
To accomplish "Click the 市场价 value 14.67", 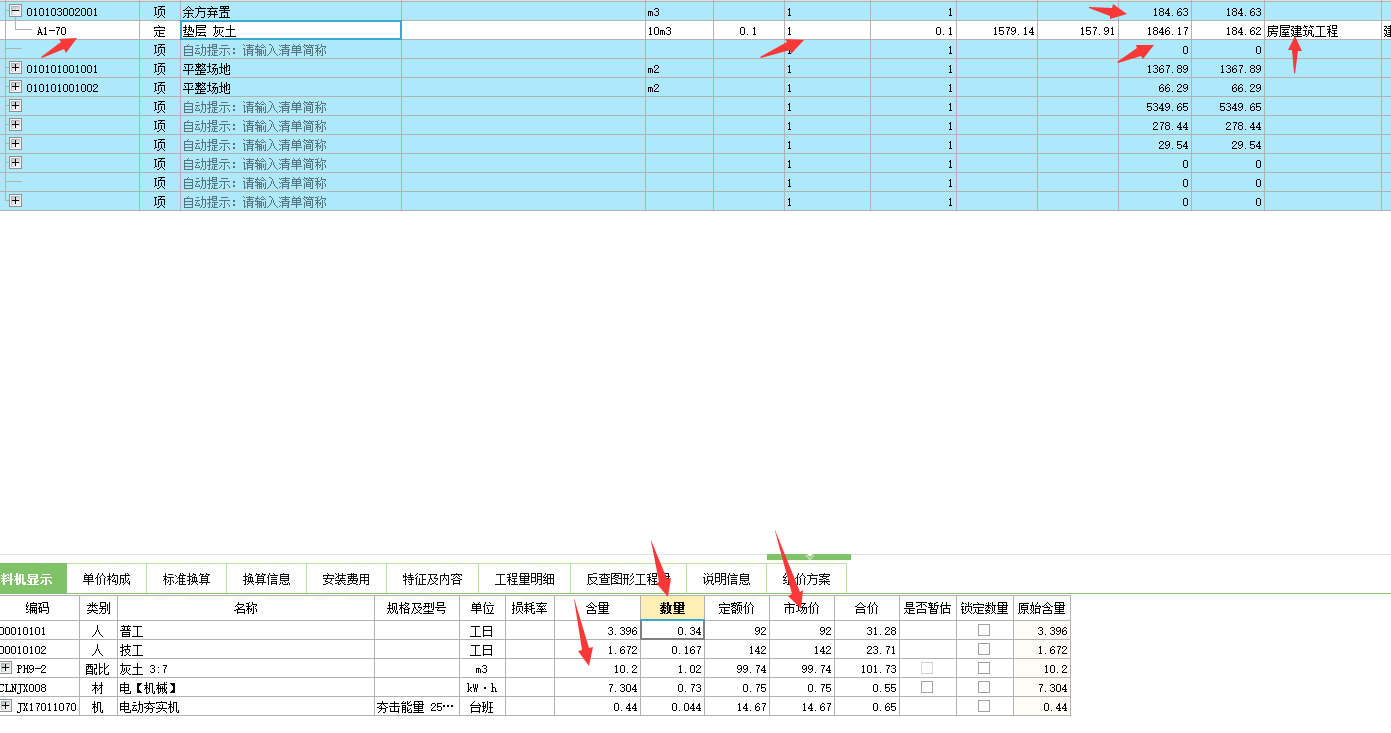I will click(802, 707).
